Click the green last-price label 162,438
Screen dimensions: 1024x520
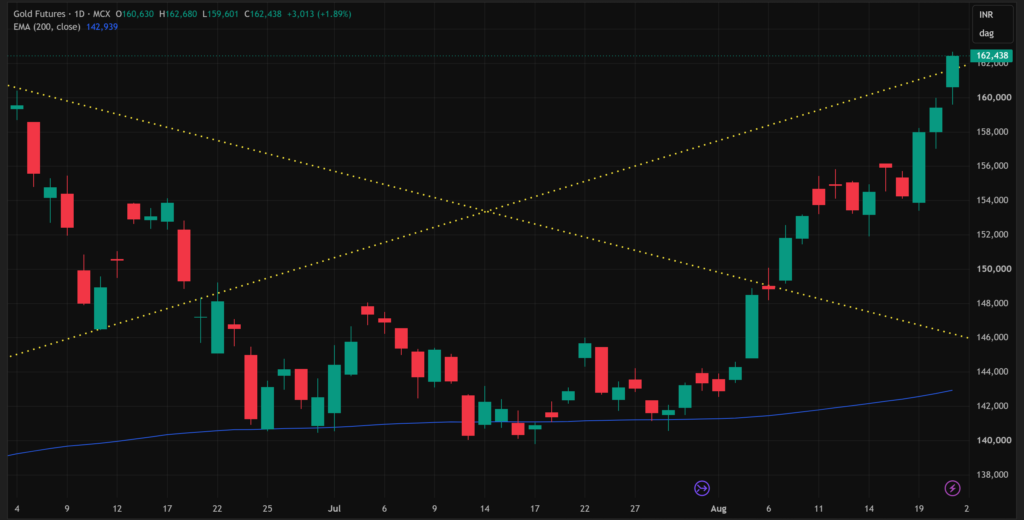click(991, 56)
